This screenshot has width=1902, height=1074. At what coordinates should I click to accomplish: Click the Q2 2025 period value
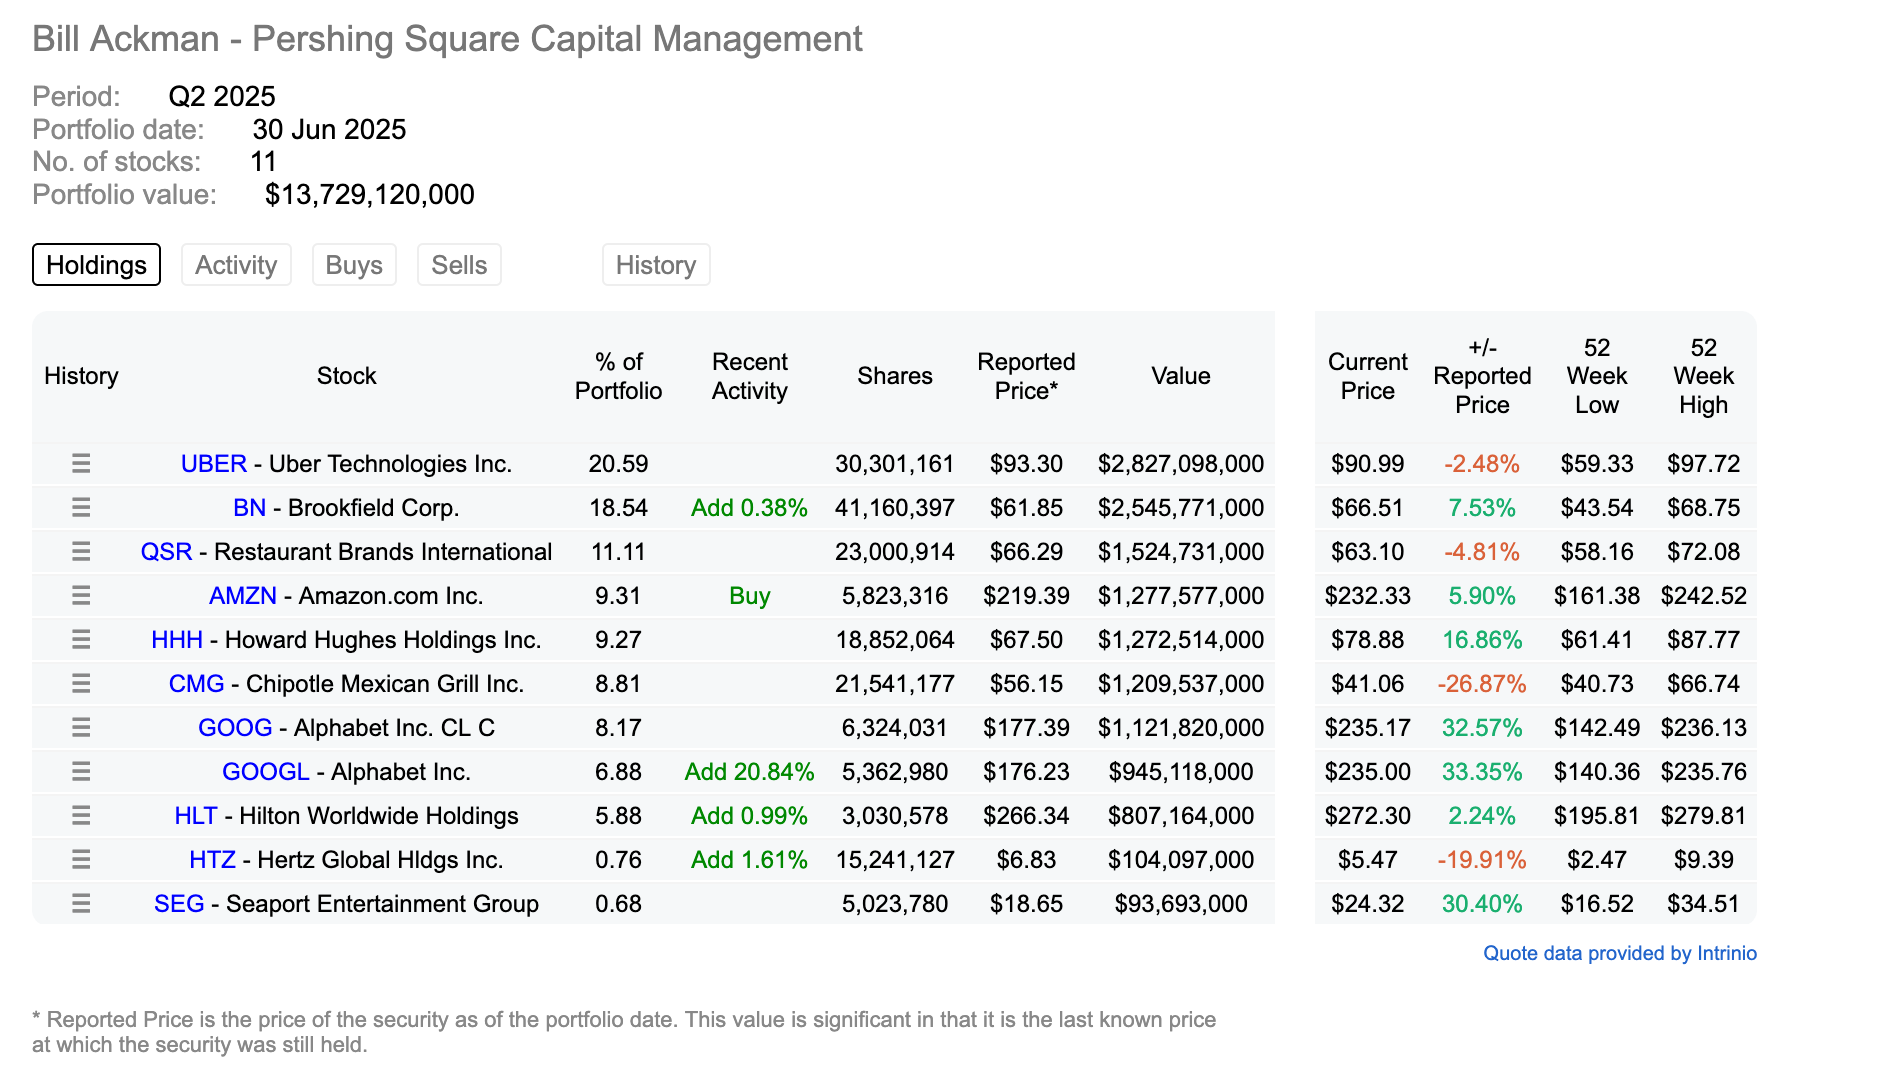pyautogui.click(x=222, y=97)
